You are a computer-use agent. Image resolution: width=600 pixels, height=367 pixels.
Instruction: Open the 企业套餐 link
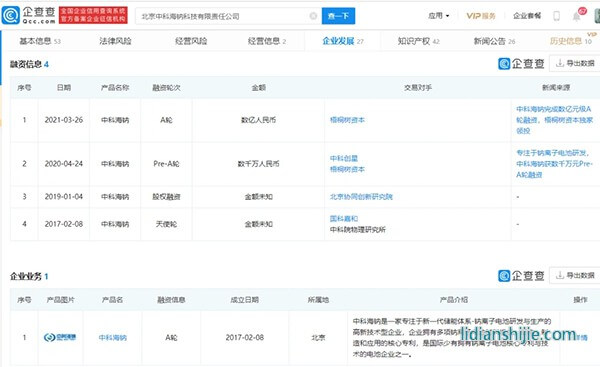527,16
